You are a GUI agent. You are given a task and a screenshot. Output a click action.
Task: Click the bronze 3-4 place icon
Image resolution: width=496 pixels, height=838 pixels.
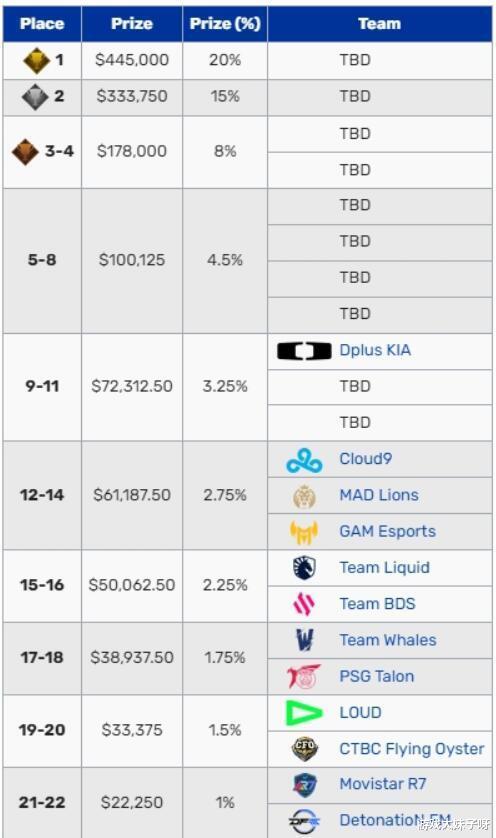pos(25,152)
